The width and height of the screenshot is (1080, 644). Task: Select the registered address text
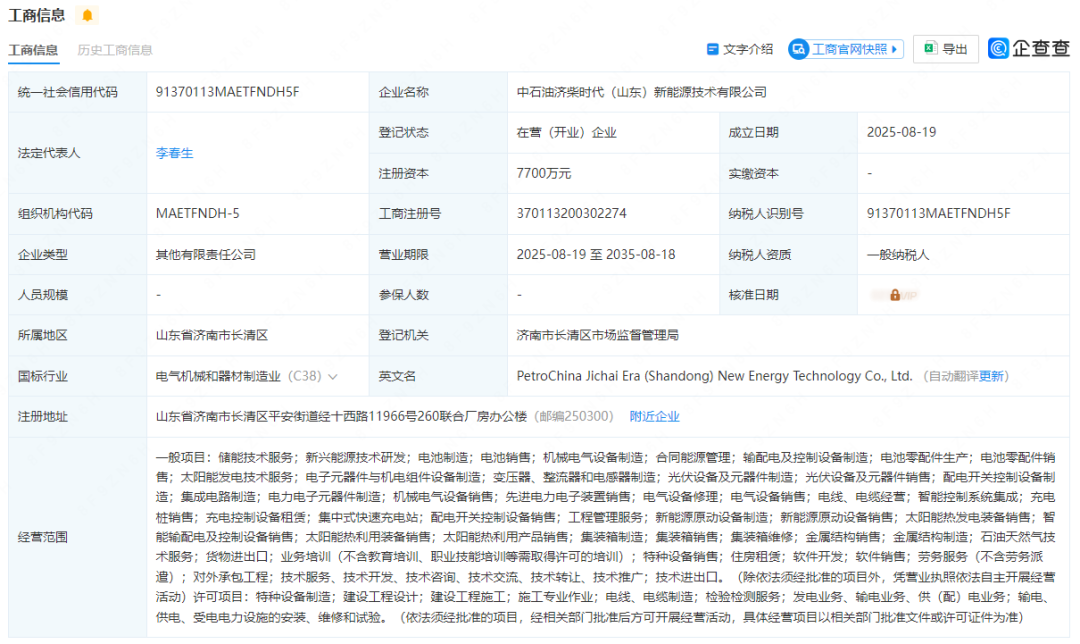click(341, 417)
